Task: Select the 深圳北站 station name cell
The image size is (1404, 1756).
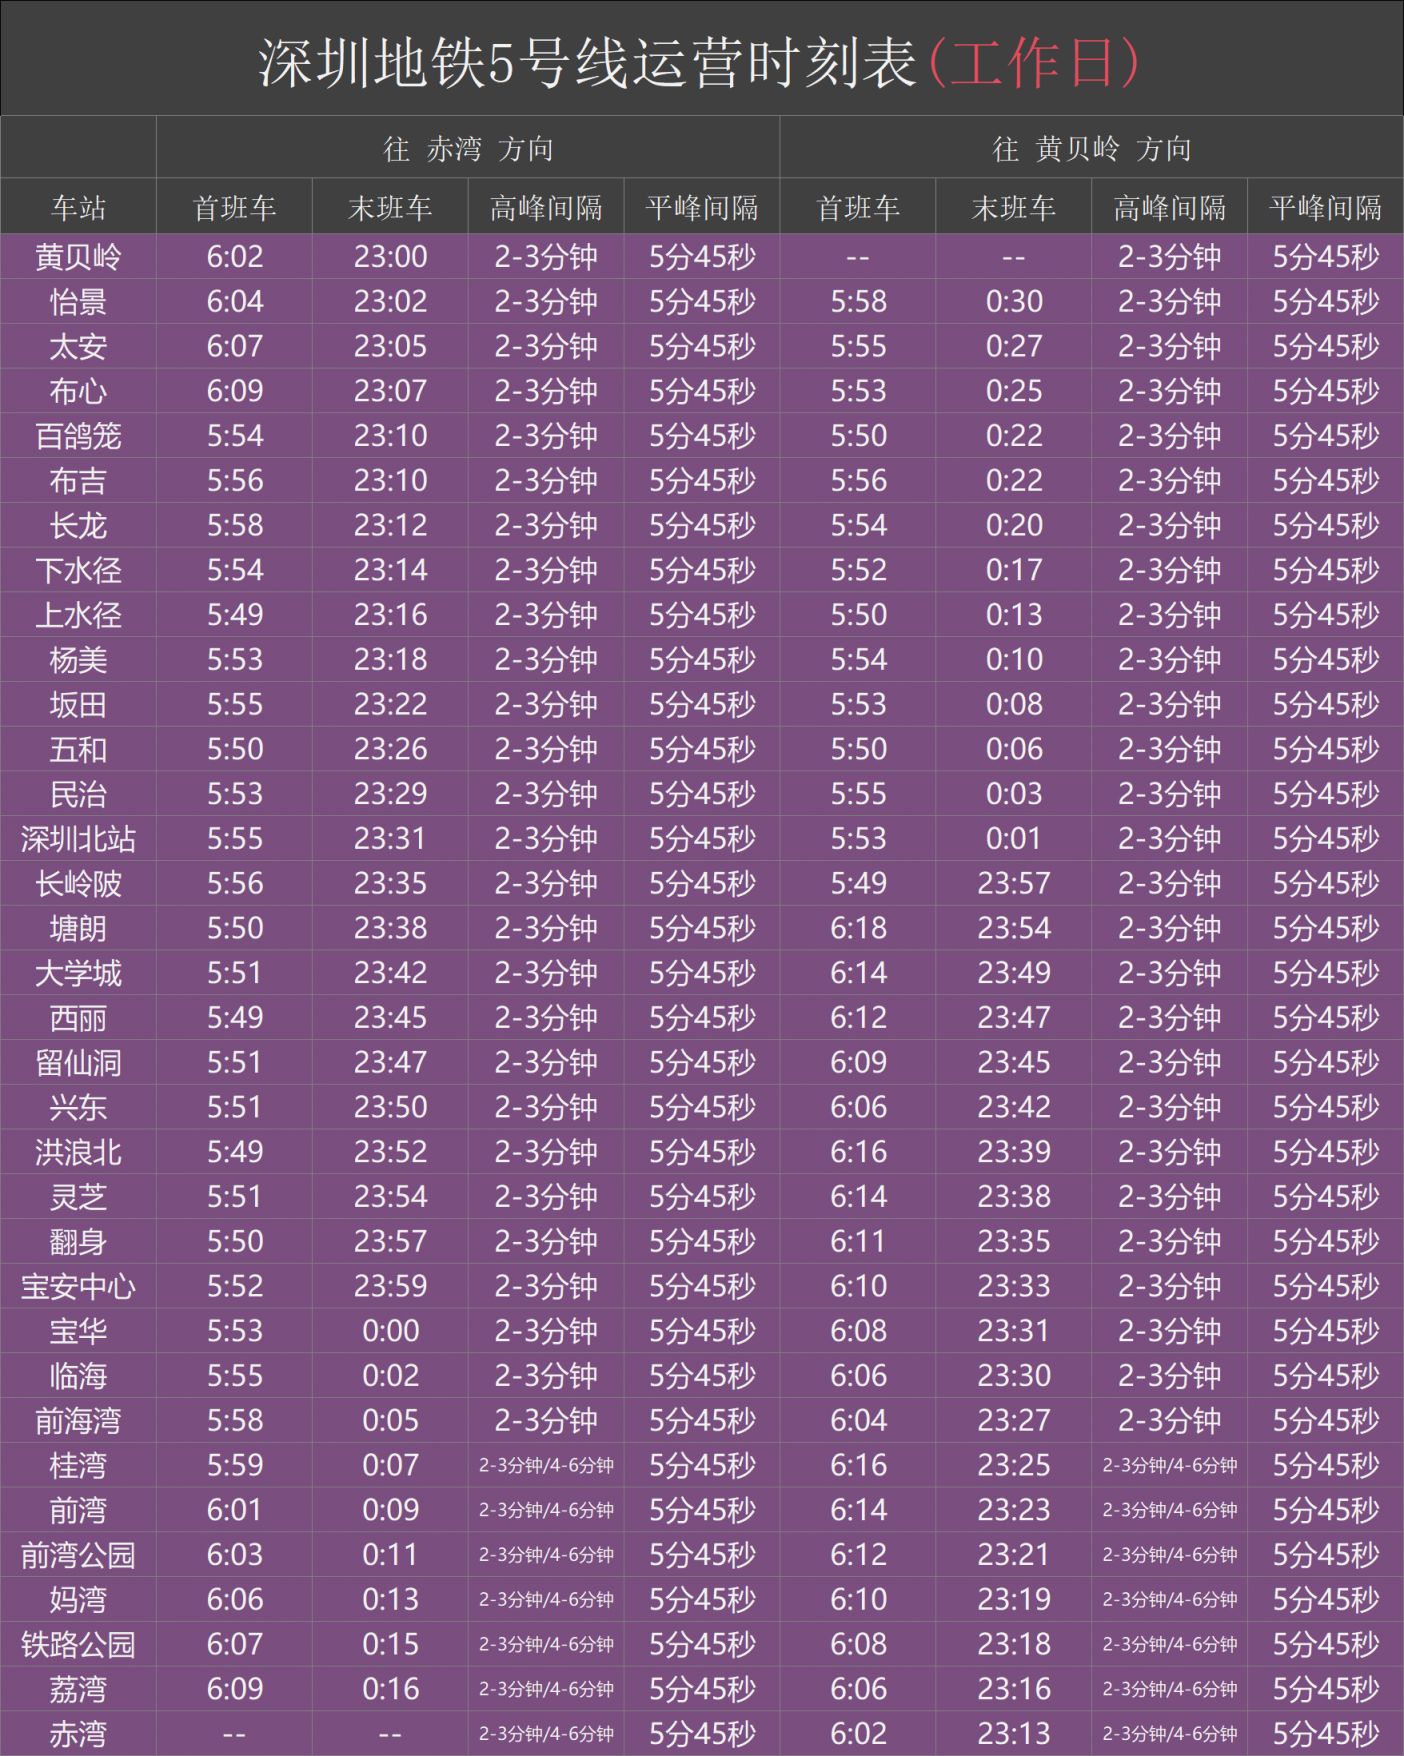Action: coord(78,839)
